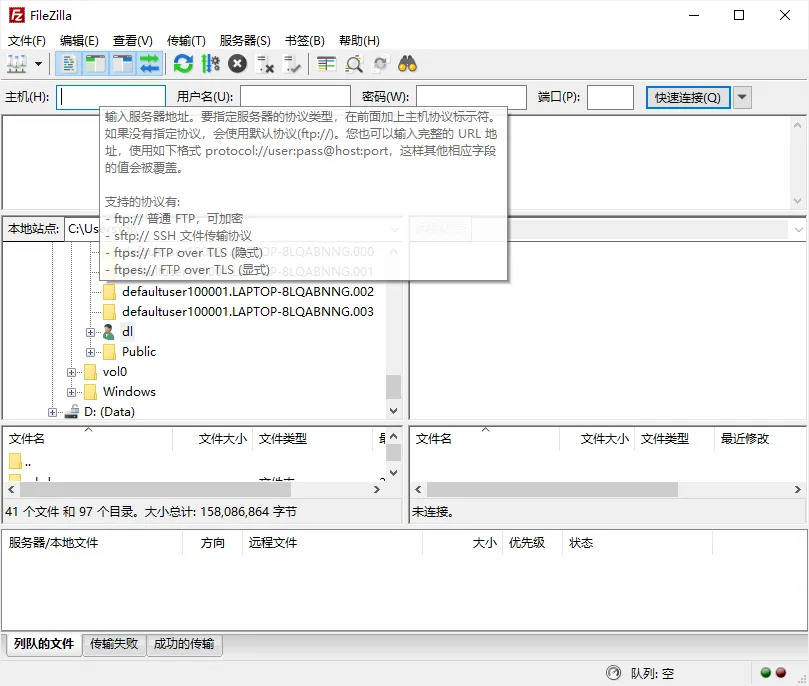
Task: Click message log scroll down arrow
Action: (x=798, y=201)
